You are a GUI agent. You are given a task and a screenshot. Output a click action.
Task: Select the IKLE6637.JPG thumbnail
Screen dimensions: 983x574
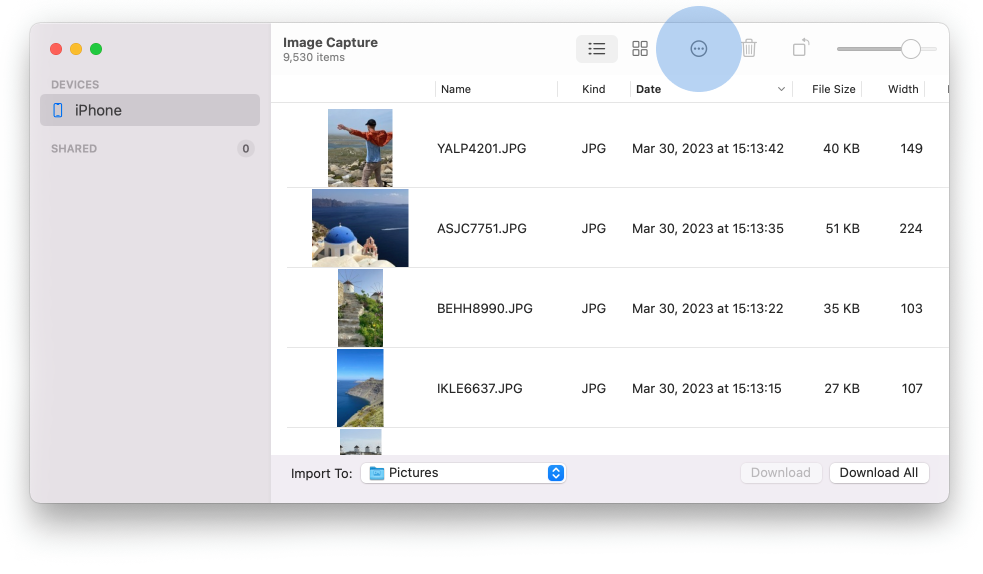(x=360, y=389)
